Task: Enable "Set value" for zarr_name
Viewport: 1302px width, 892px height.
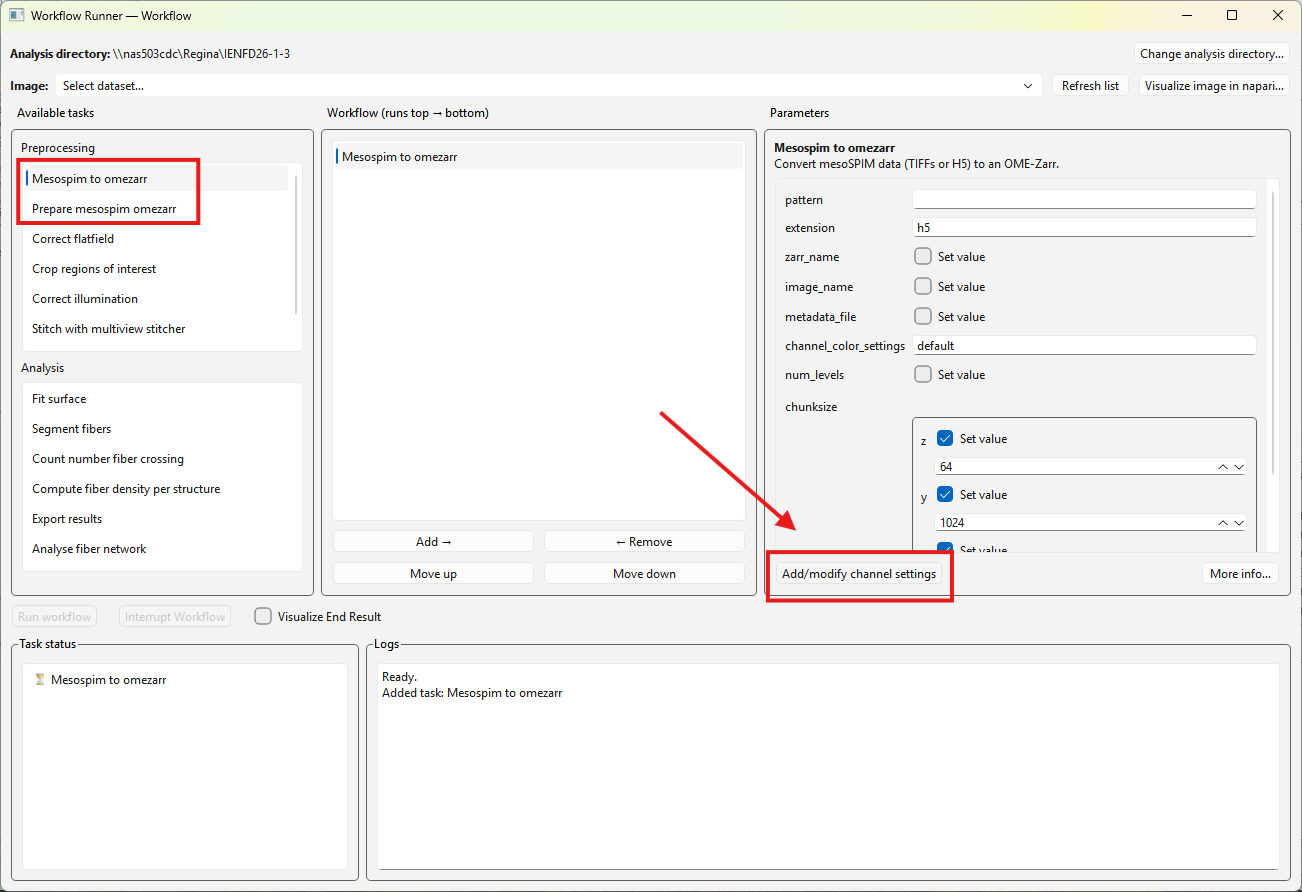Action: point(922,256)
